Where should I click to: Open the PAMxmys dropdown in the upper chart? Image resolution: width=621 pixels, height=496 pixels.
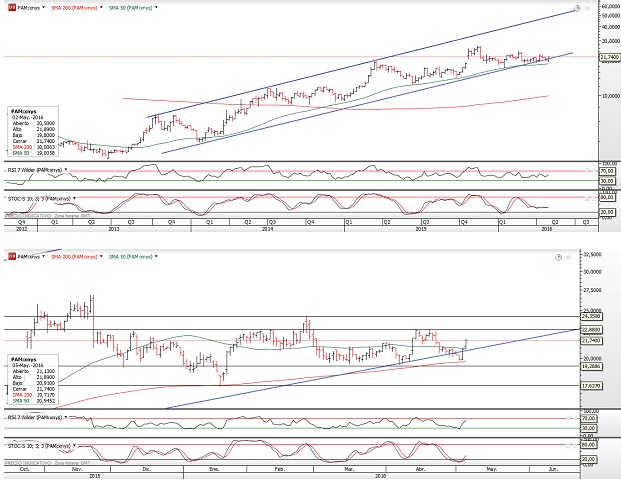43,8
